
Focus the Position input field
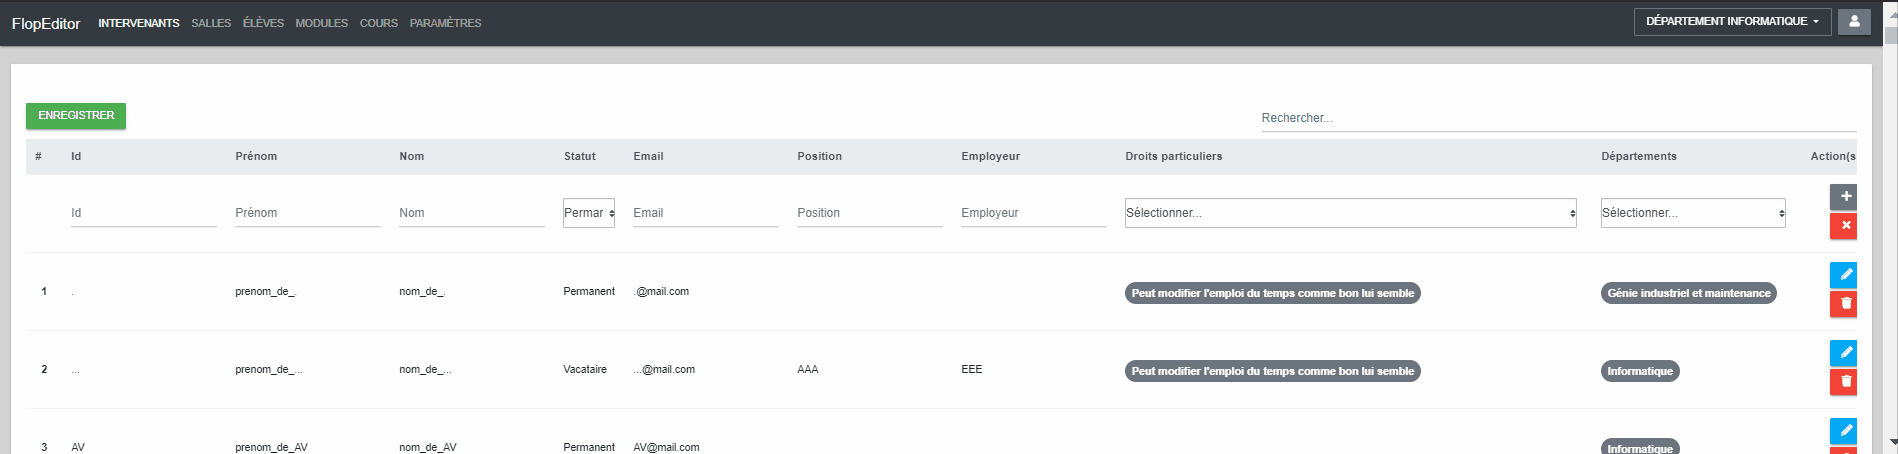pos(870,213)
